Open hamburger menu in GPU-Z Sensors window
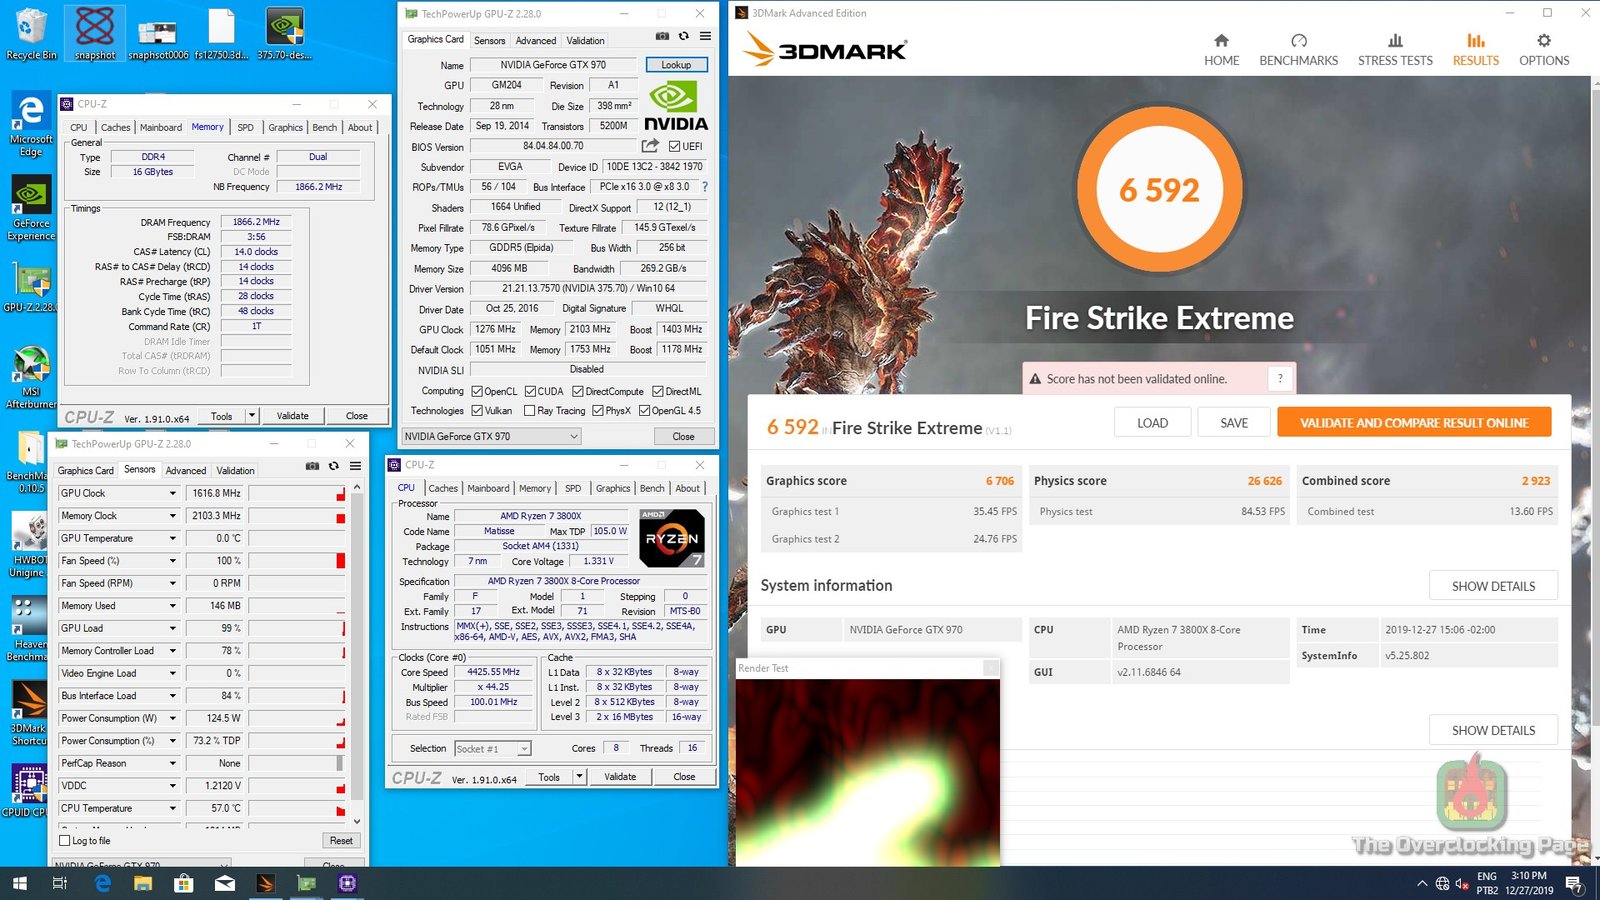The width and height of the screenshot is (1600, 900). pos(355,466)
